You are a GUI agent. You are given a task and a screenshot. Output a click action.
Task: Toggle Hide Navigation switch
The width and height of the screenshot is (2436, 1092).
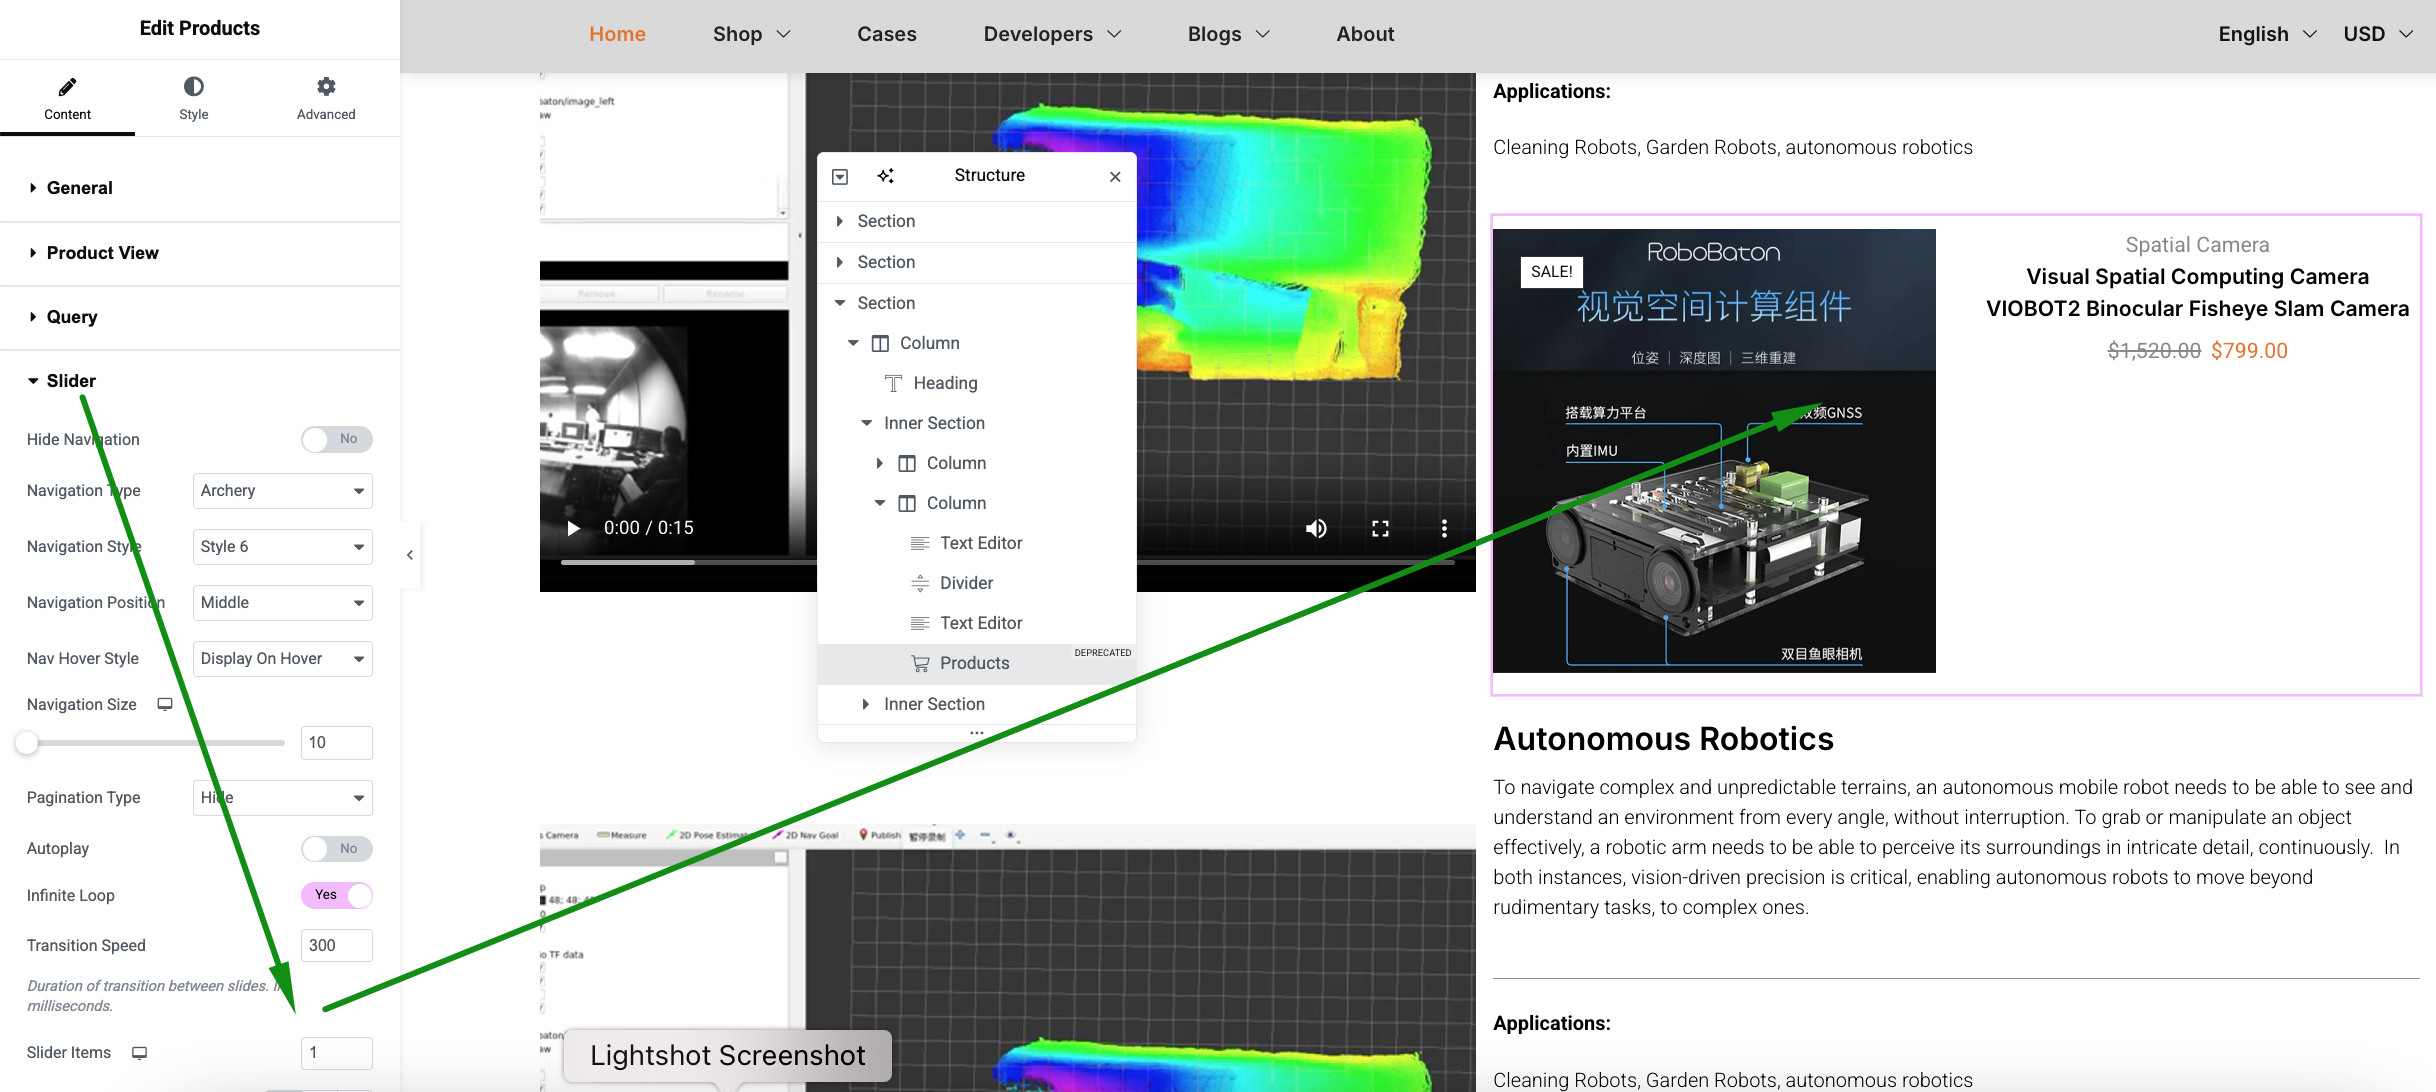tap(337, 439)
